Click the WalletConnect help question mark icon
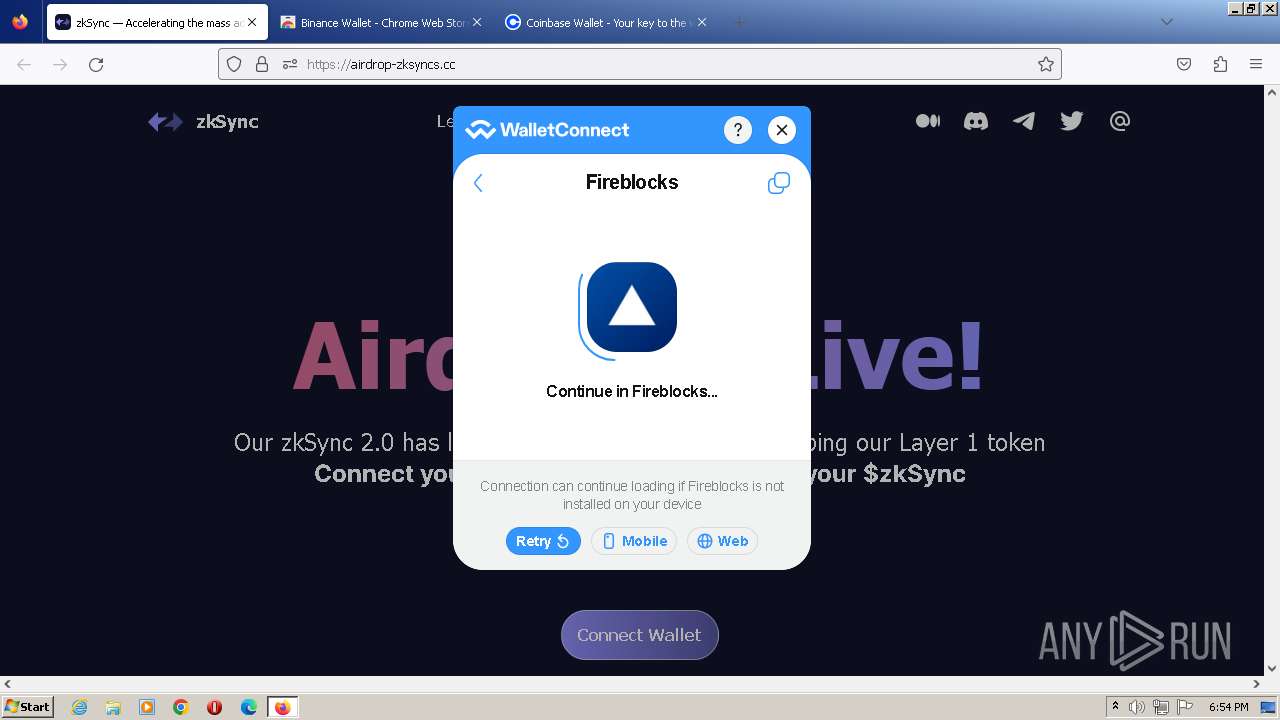Image resolution: width=1280 pixels, height=720 pixels. pos(737,130)
